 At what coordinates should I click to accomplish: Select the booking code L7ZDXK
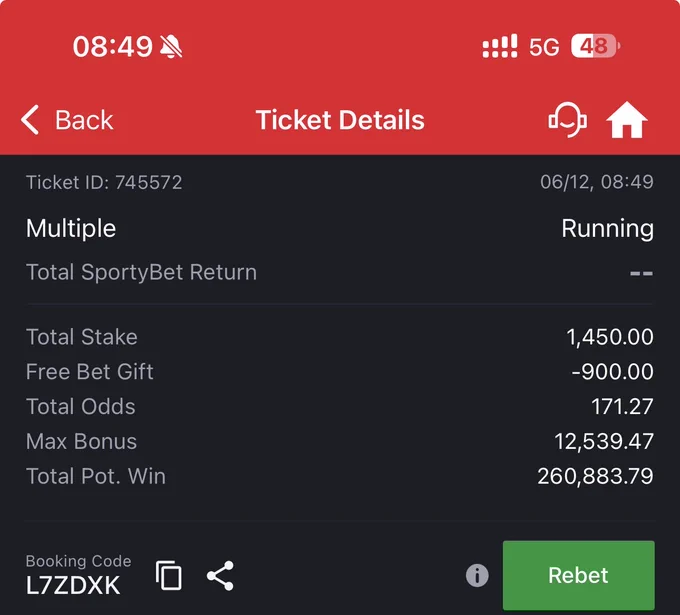point(73,585)
